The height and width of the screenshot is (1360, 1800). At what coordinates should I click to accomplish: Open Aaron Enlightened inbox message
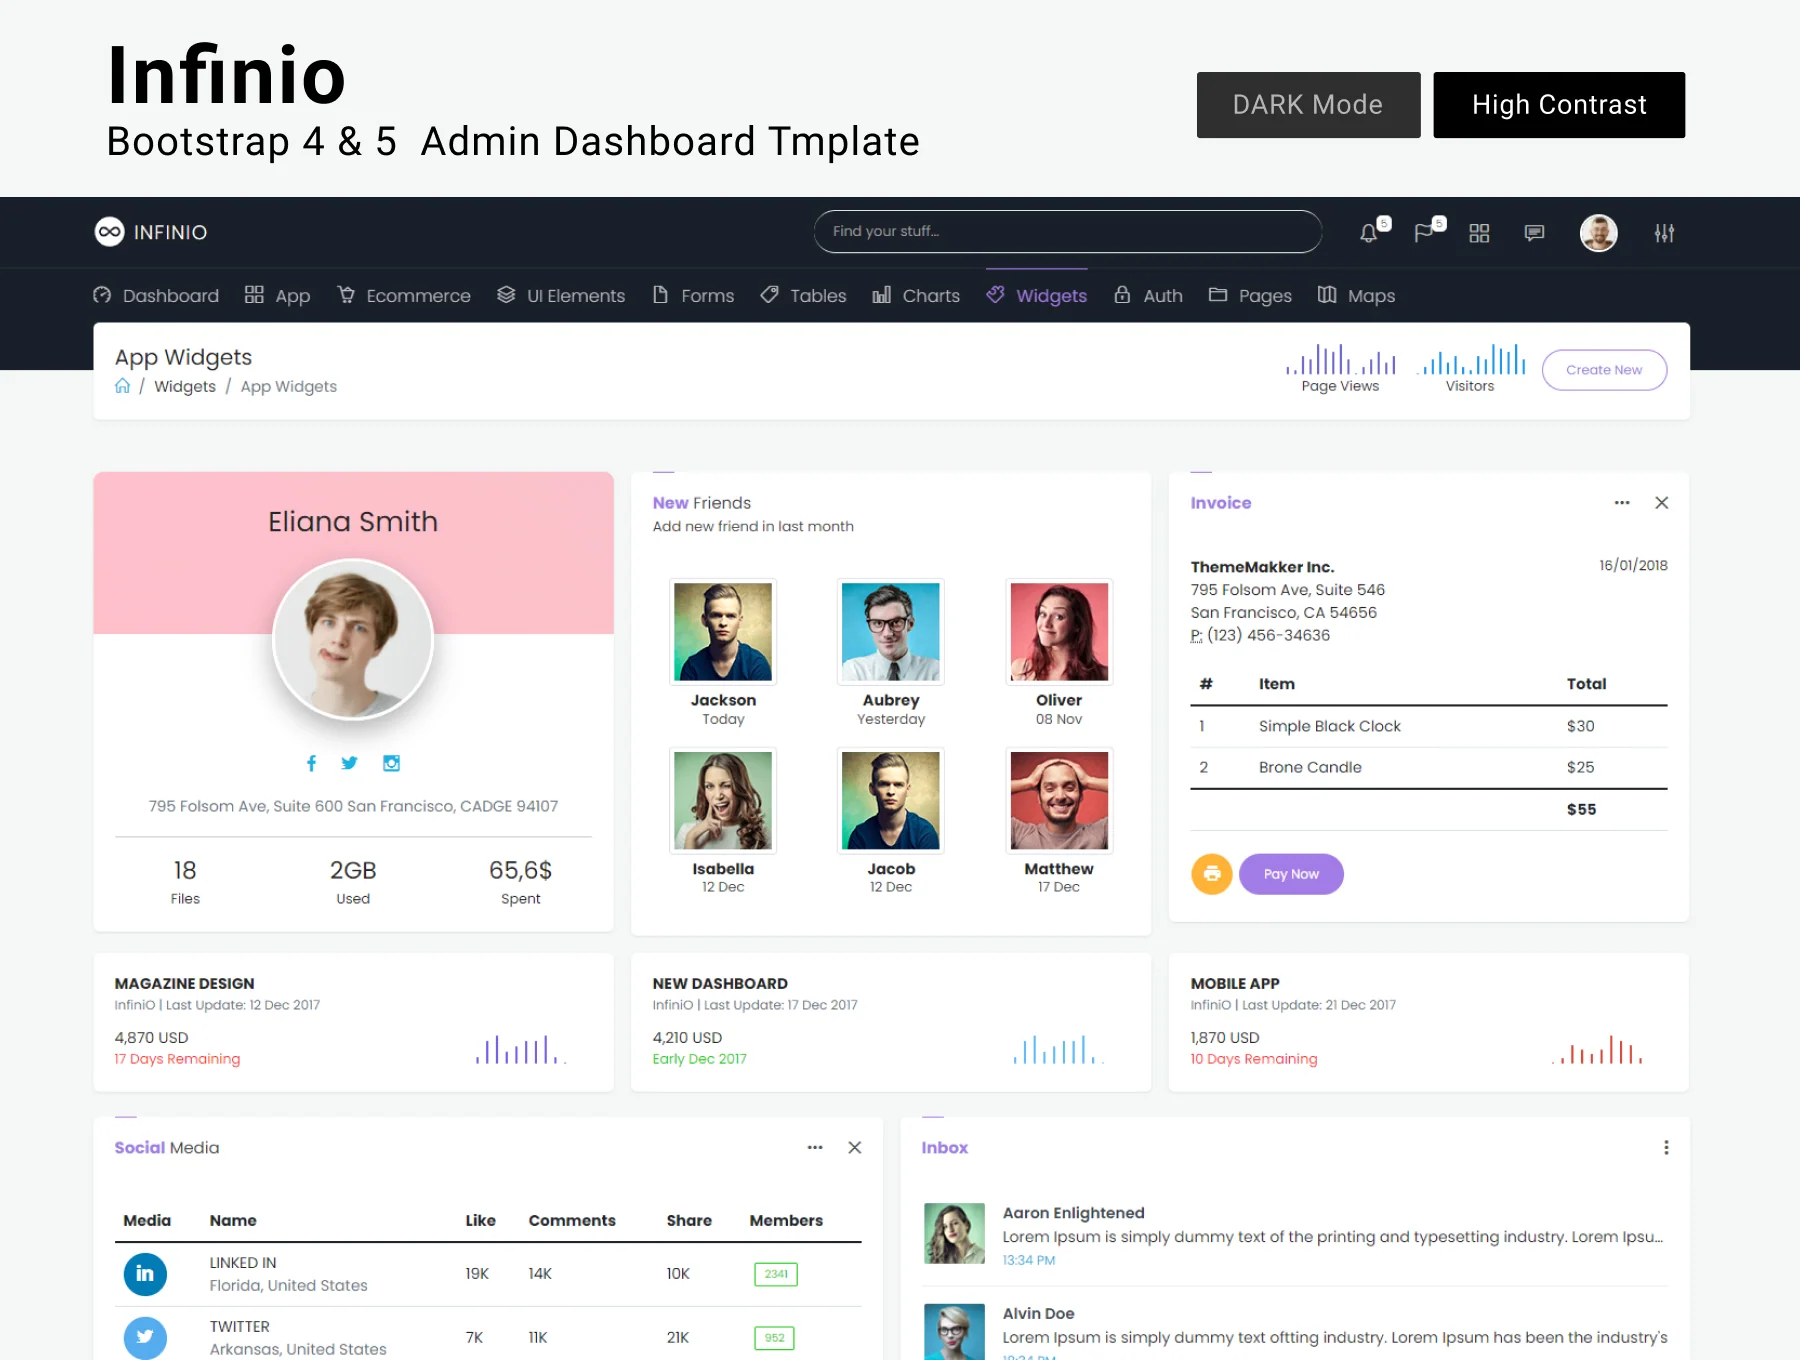1295,1236
